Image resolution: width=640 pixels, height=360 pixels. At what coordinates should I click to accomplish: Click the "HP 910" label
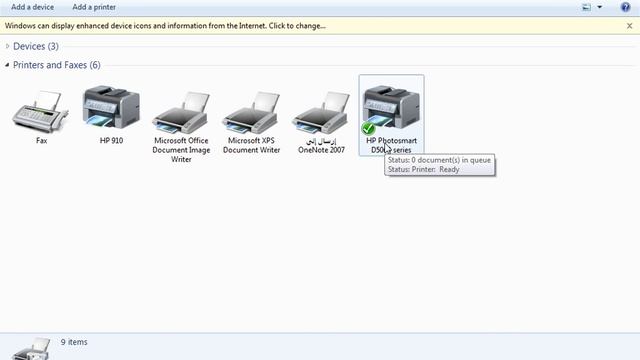tap(111, 140)
